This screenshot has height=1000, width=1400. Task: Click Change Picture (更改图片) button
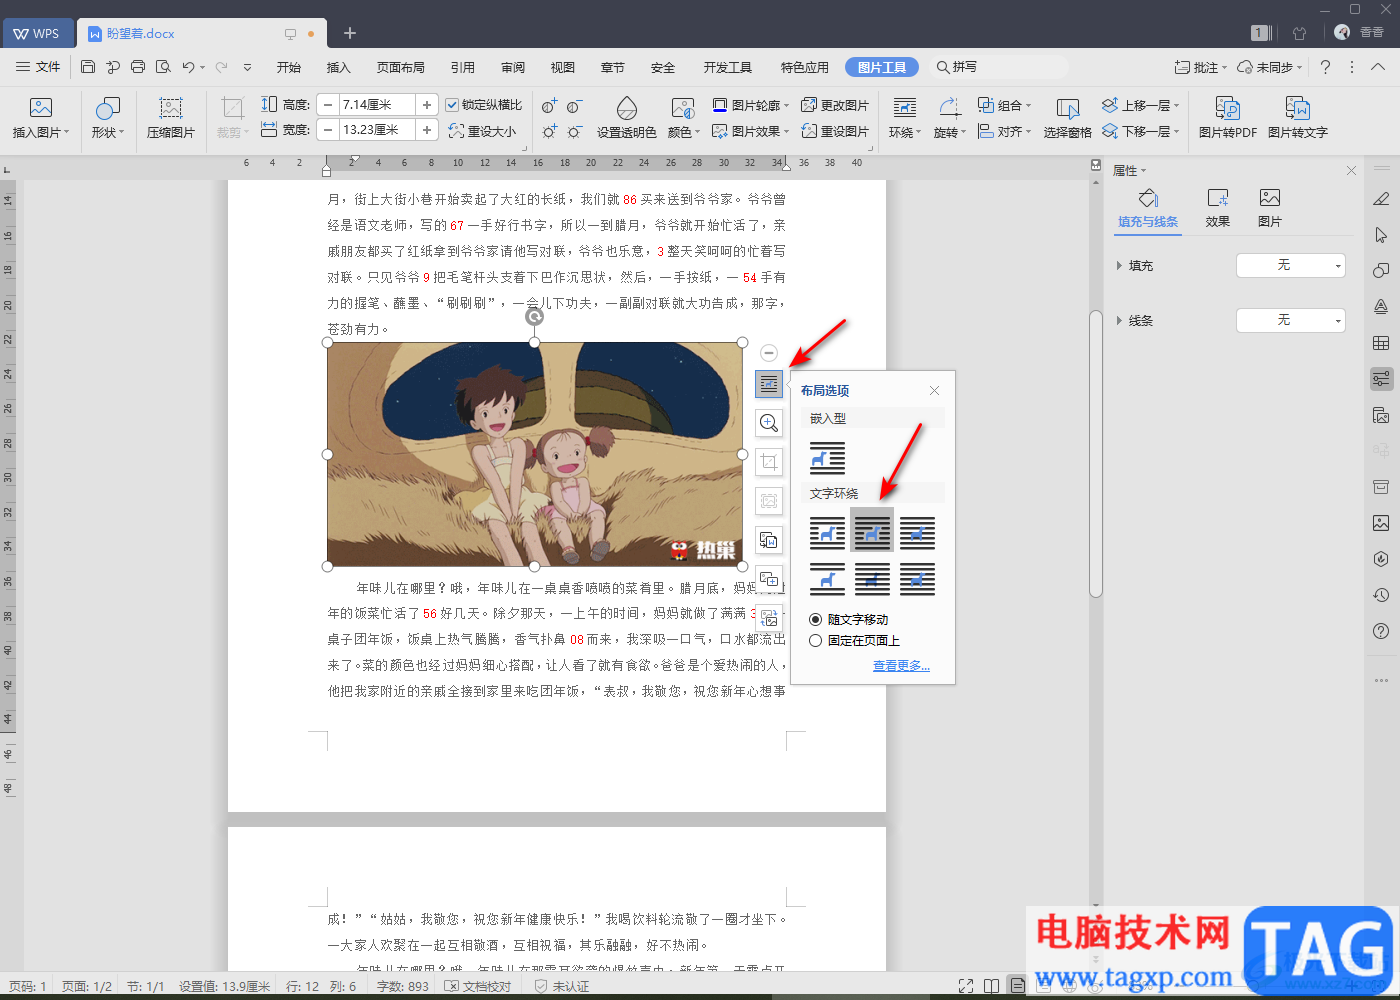(x=836, y=105)
